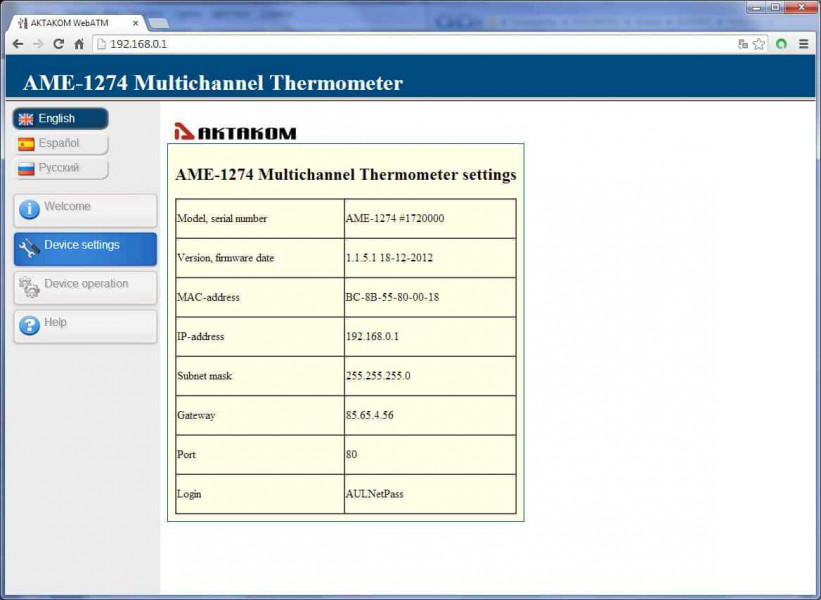This screenshot has width=821, height=600.
Task: Click the 'Login' cell
Action: [x=260, y=494]
